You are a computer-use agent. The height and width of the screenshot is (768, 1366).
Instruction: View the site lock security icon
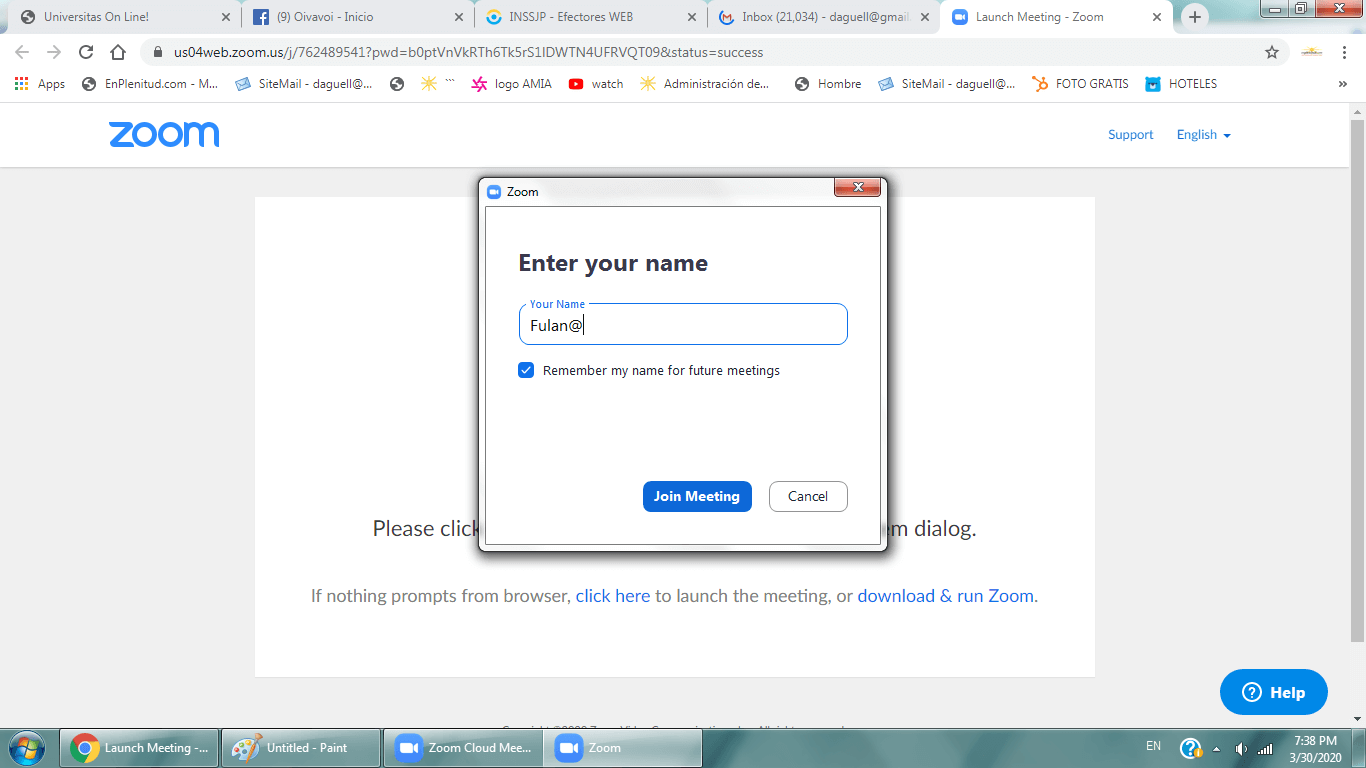[x=157, y=52]
